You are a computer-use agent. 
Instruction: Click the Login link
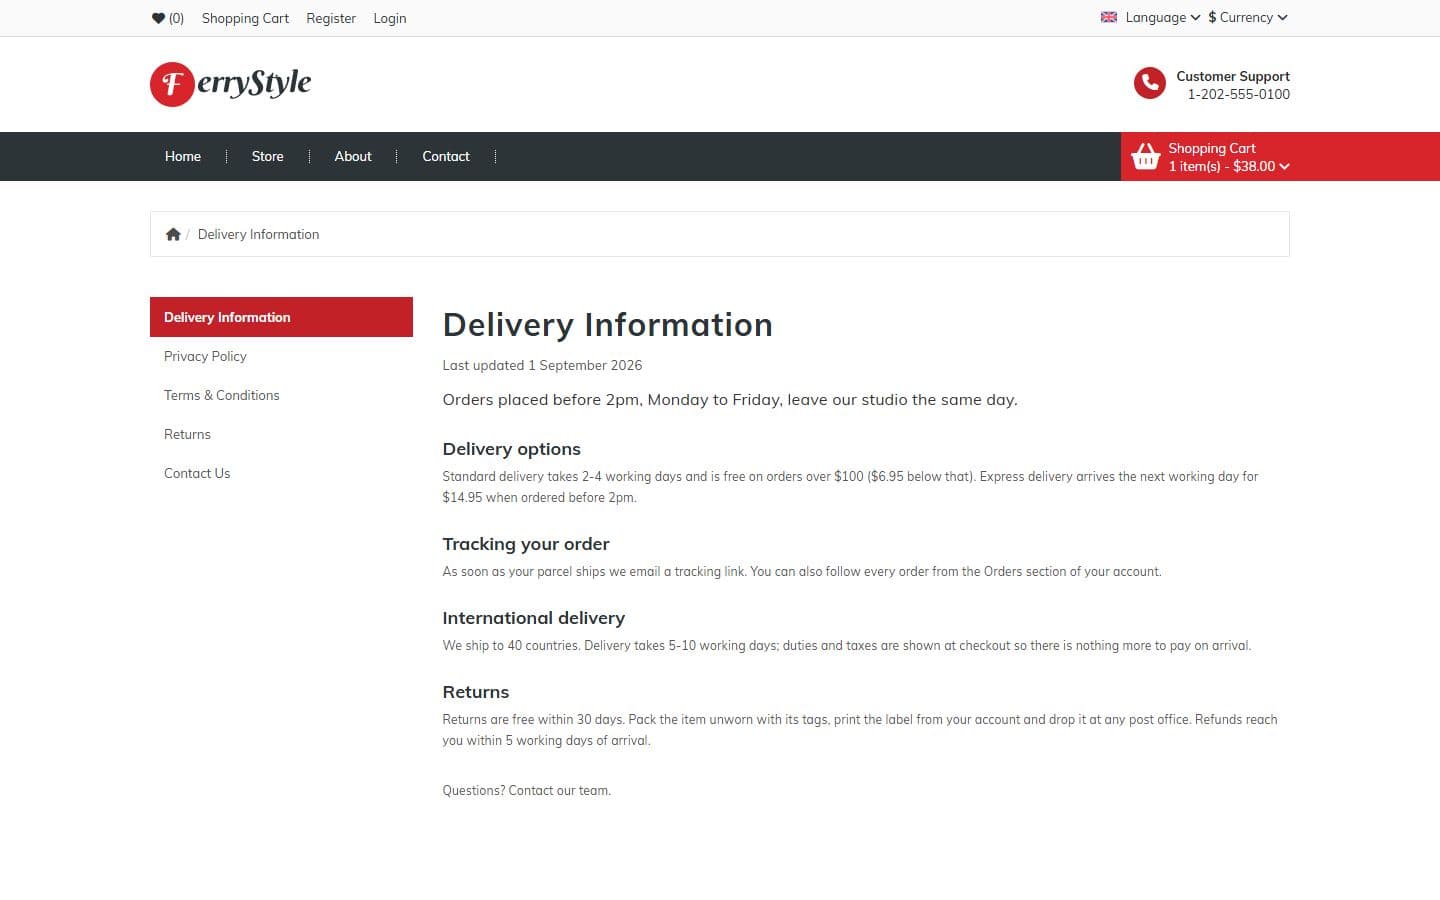390,18
